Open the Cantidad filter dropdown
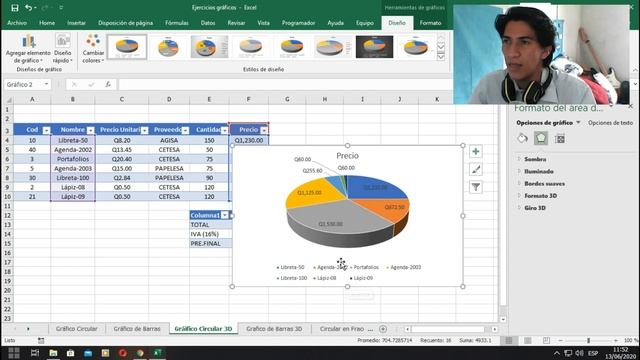The height and width of the screenshot is (360, 640). (224, 130)
